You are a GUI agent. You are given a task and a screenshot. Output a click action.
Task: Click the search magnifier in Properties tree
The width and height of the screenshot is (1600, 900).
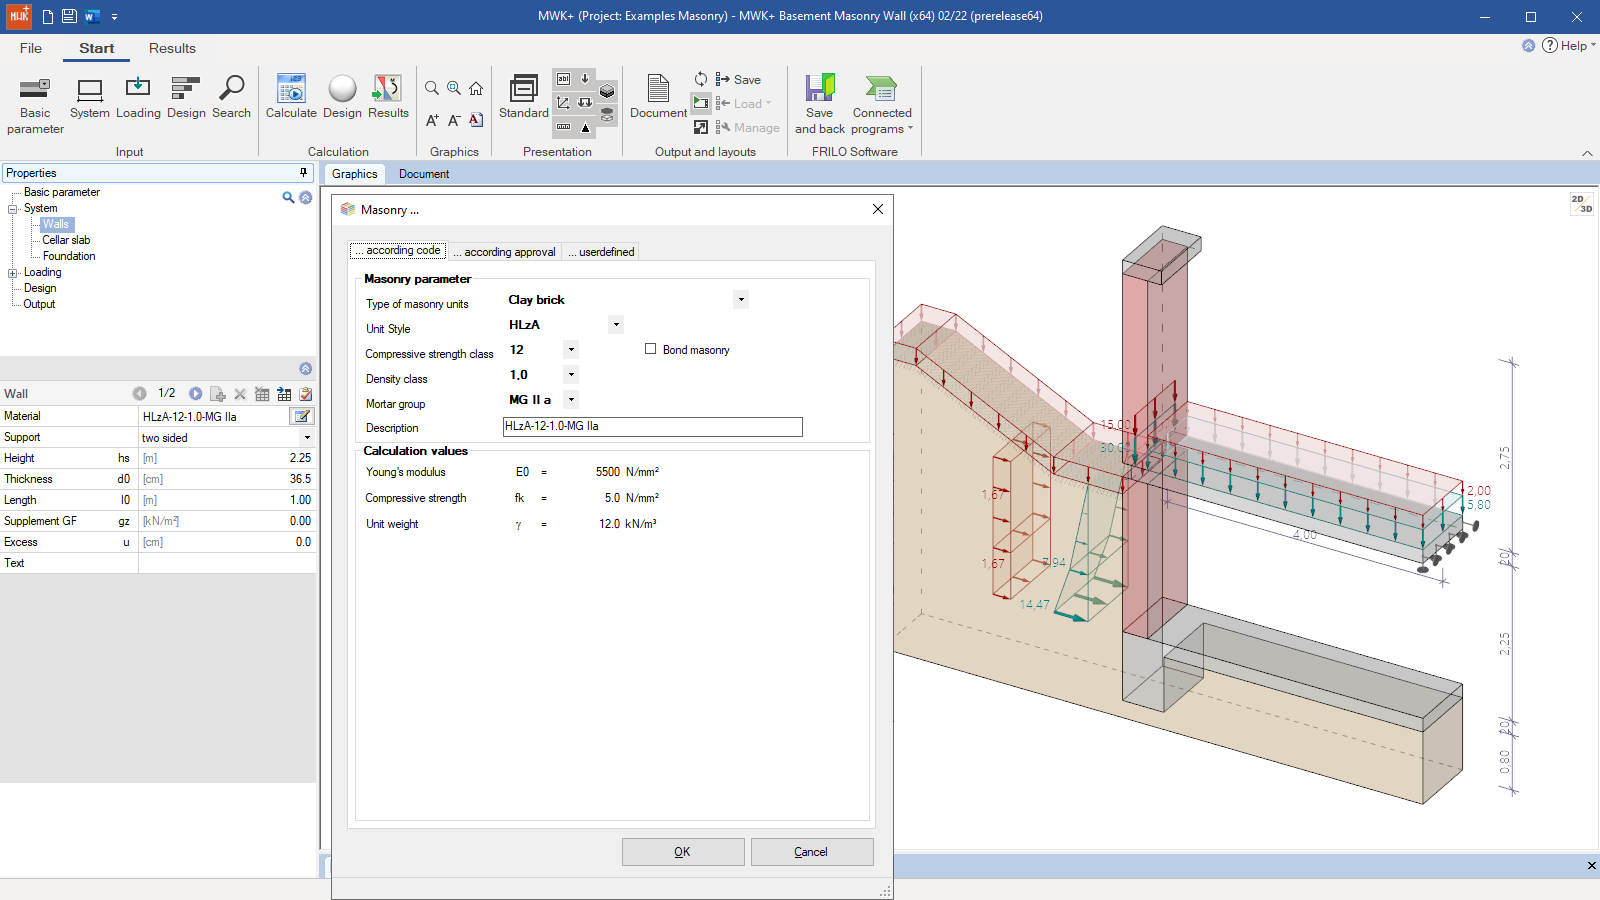pos(288,198)
